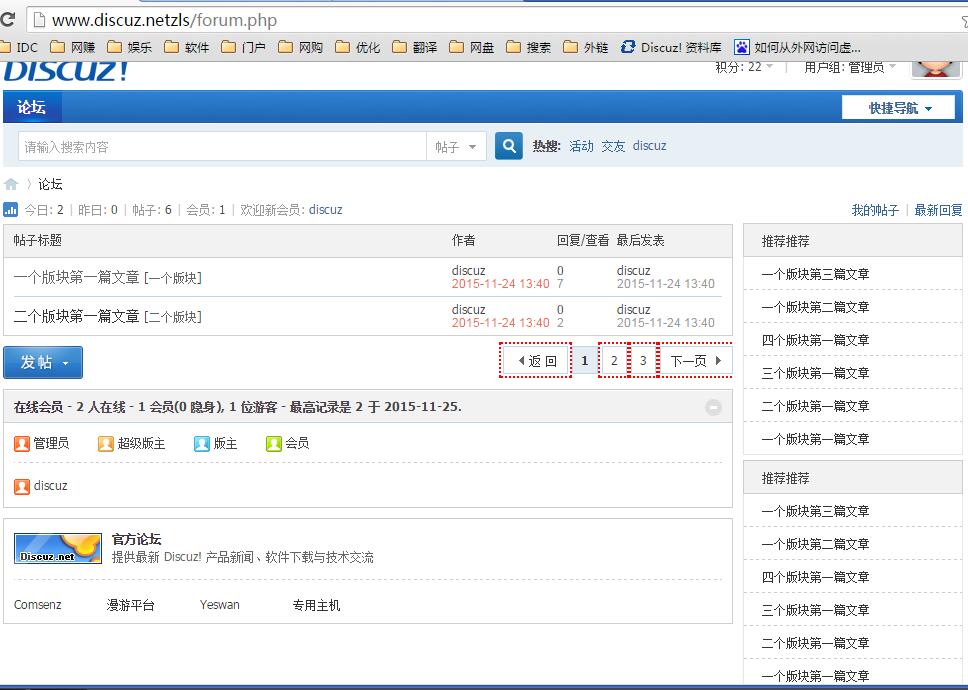Image resolution: width=968 pixels, height=690 pixels.
Task: Open the 搜索 bookmark folder
Action: click(x=528, y=48)
